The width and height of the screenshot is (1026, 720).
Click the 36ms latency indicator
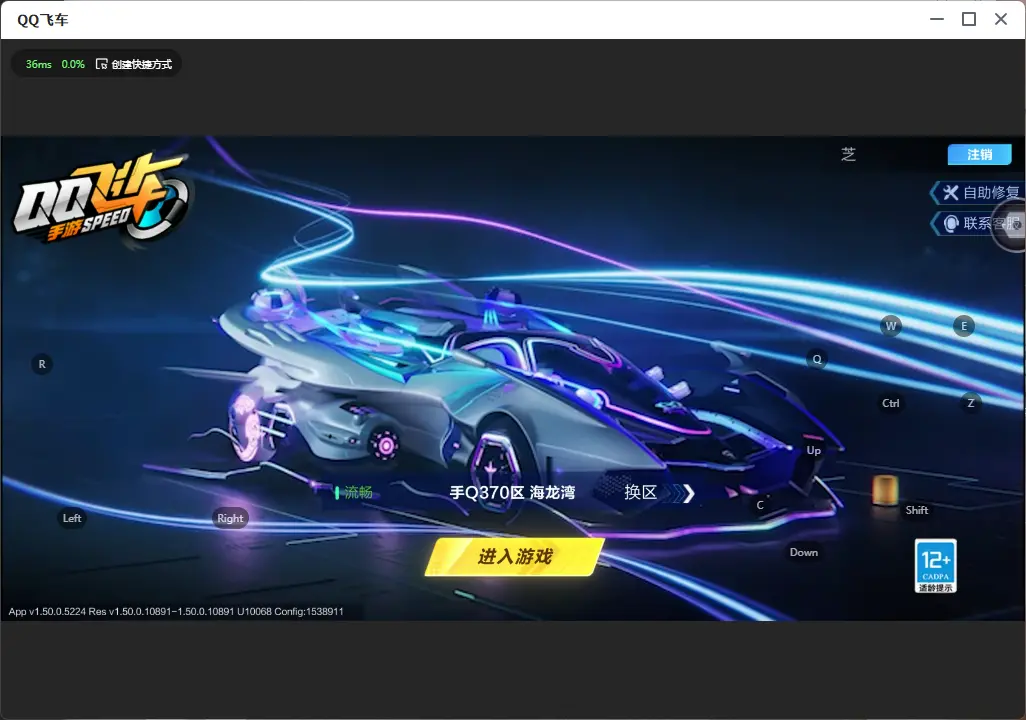coord(39,64)
